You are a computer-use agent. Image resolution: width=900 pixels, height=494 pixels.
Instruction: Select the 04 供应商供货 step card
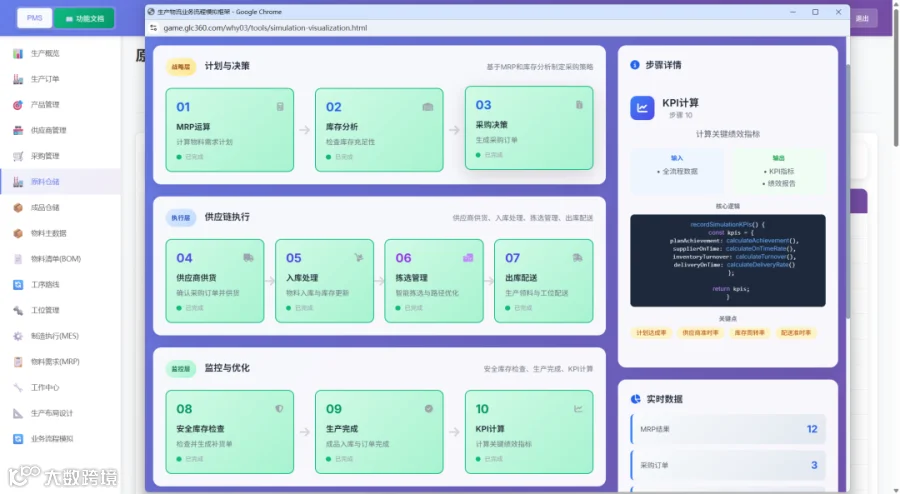point(215,281)
